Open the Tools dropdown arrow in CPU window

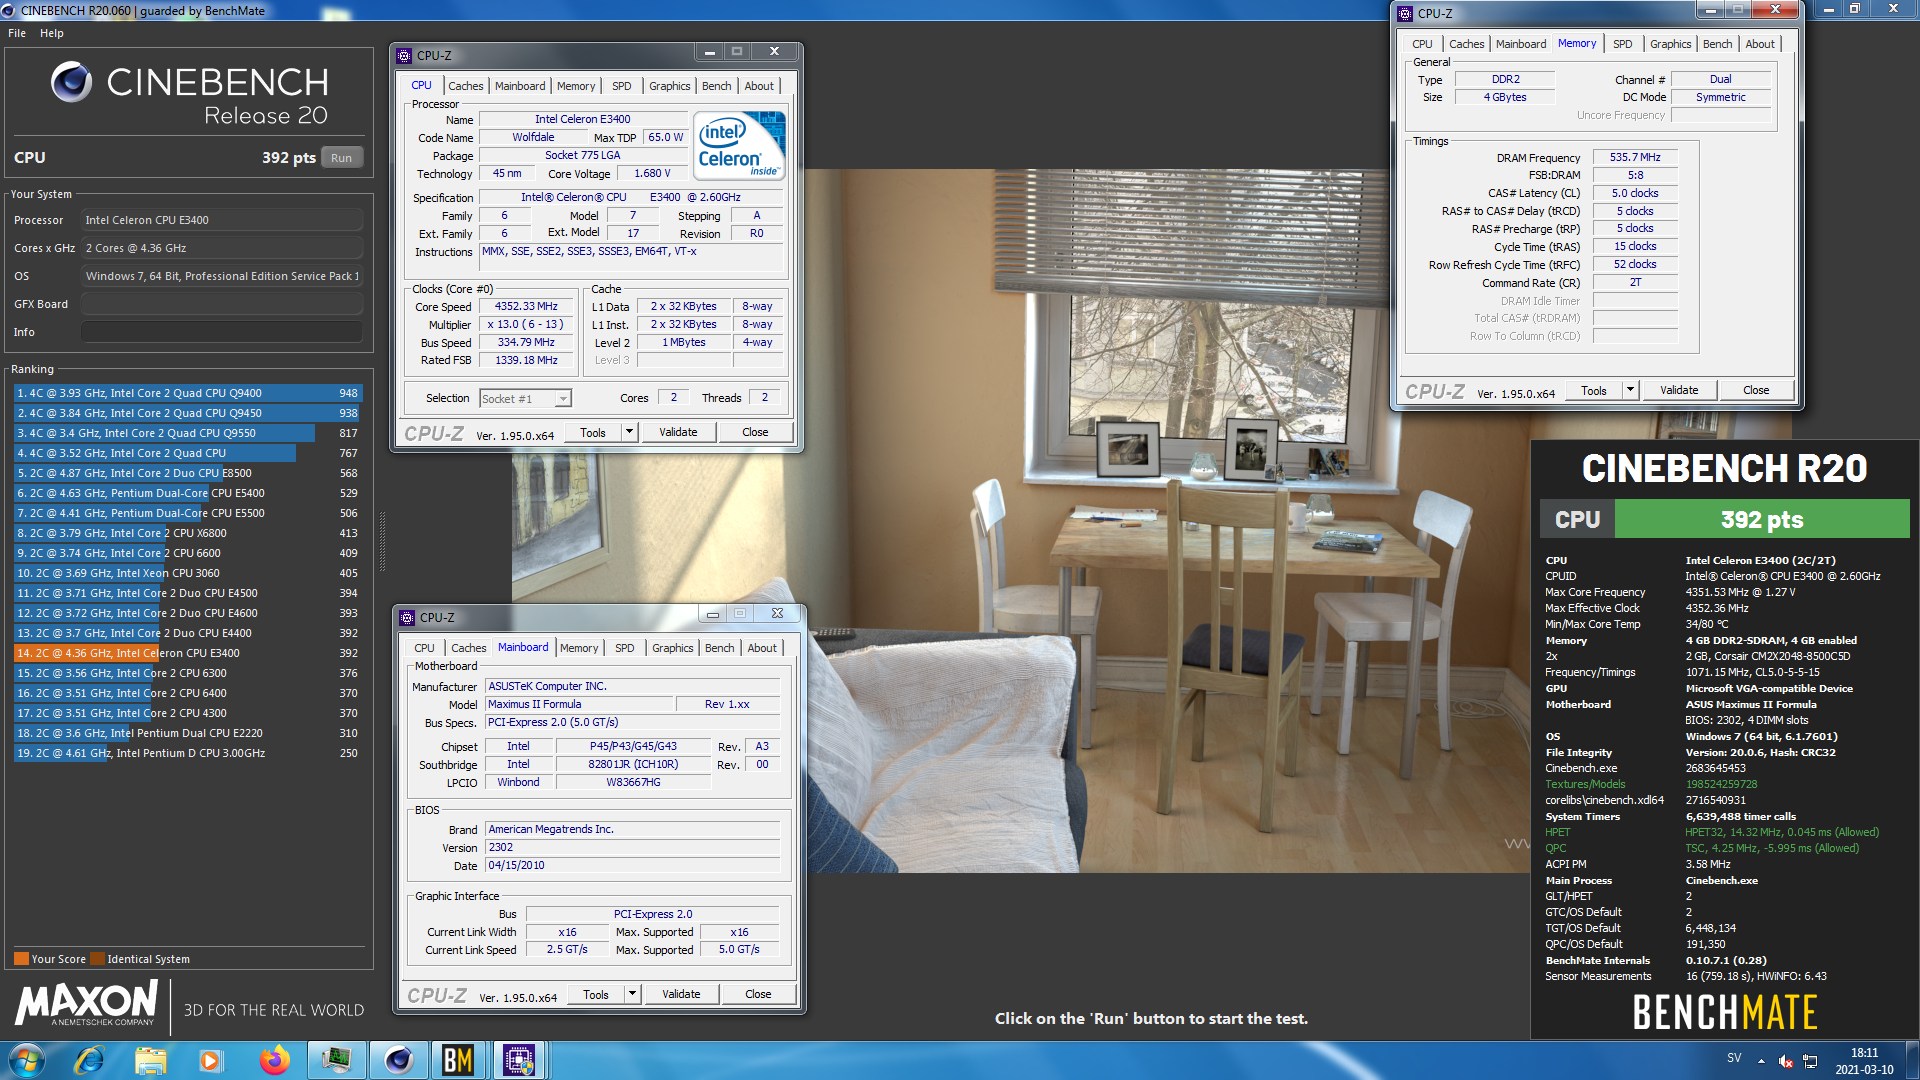click(x=629, y=432)
